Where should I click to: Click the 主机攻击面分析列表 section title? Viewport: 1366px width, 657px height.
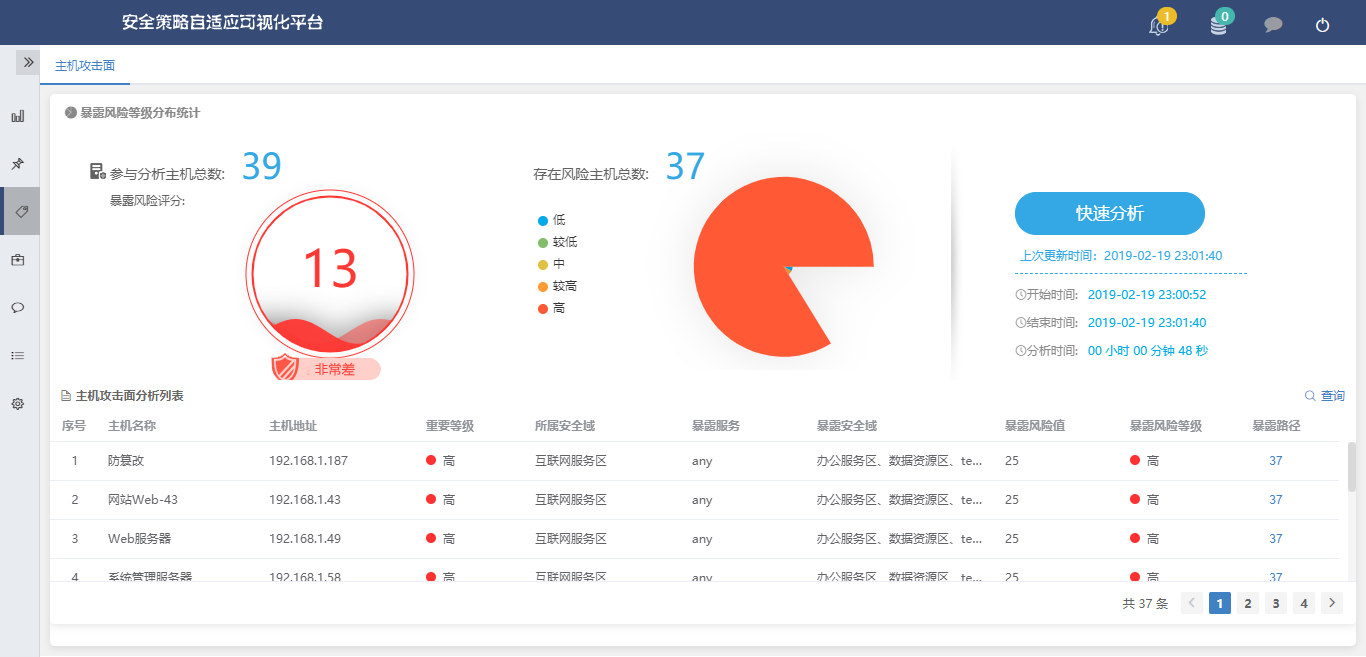(129, 396)
